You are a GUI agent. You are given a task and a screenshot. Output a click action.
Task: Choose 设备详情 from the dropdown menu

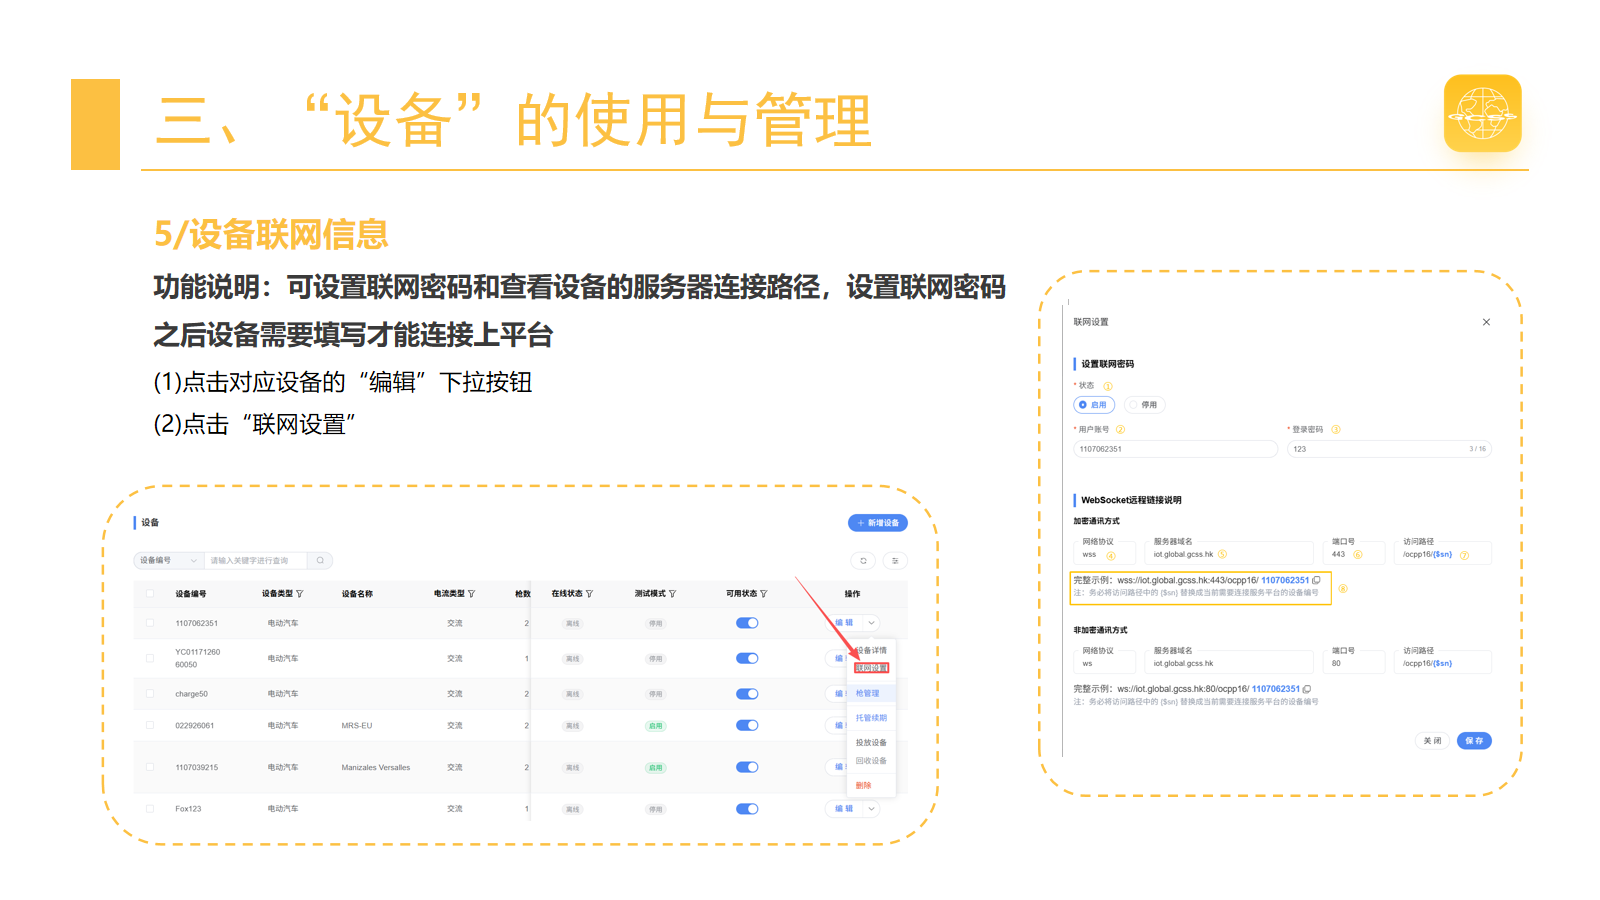872,651
